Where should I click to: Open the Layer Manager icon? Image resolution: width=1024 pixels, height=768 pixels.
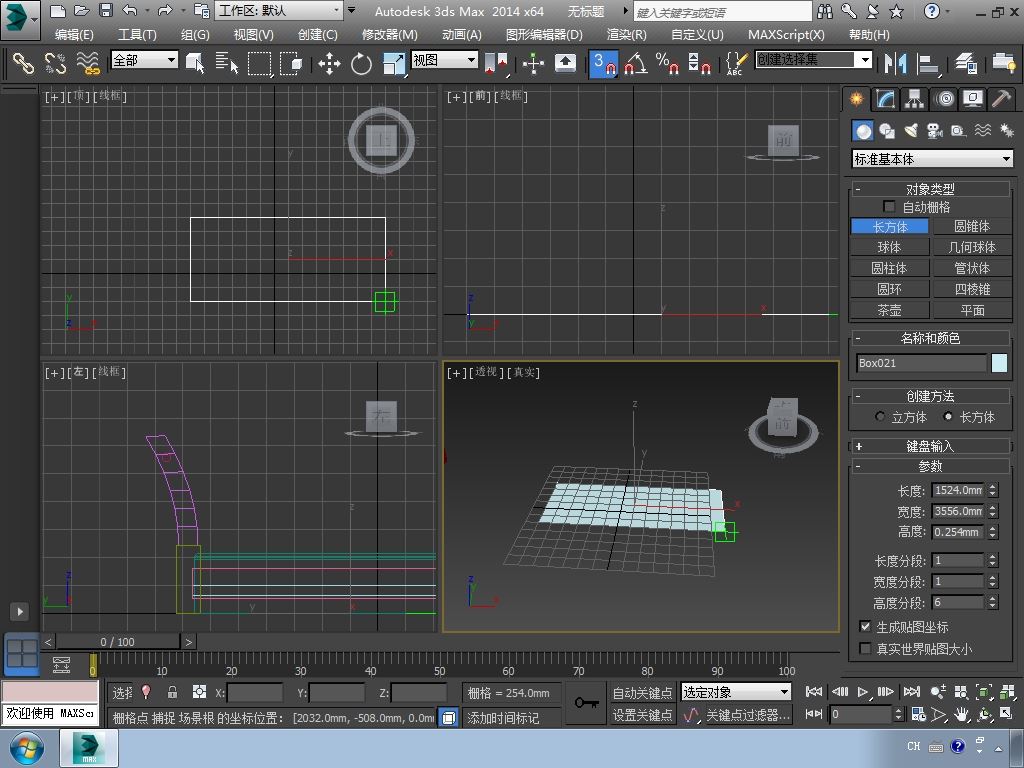[966, 63]
